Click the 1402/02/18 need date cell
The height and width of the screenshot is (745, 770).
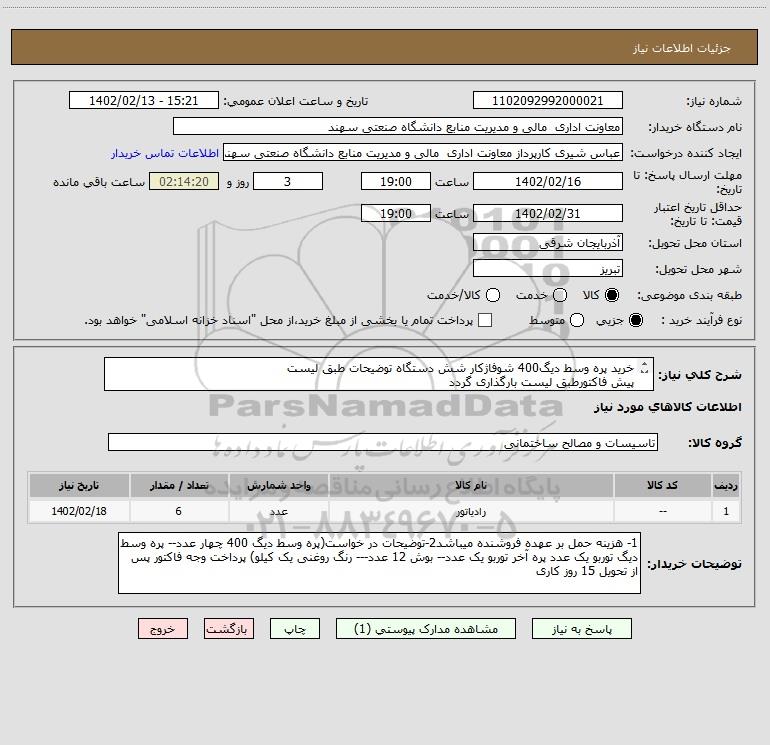[x=79, y=511]
